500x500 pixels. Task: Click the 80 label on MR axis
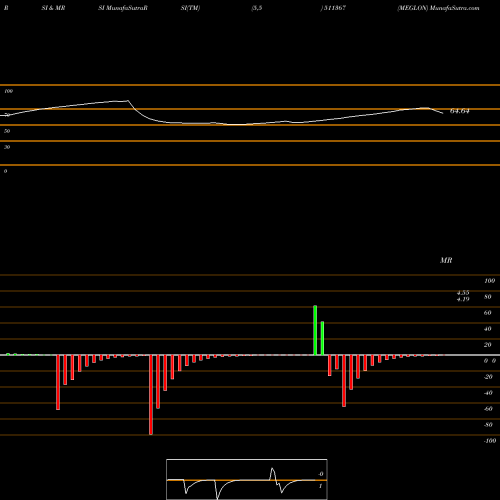(x=488, y=297)
